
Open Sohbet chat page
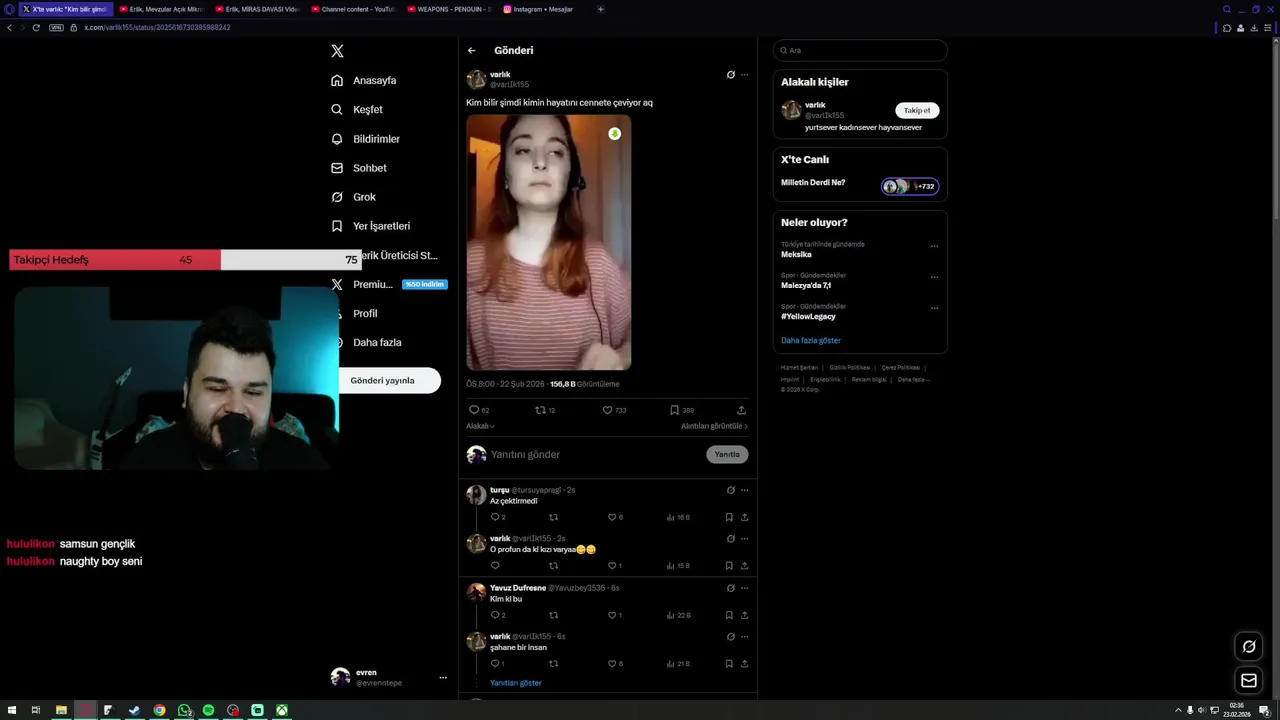coord(359,168)
